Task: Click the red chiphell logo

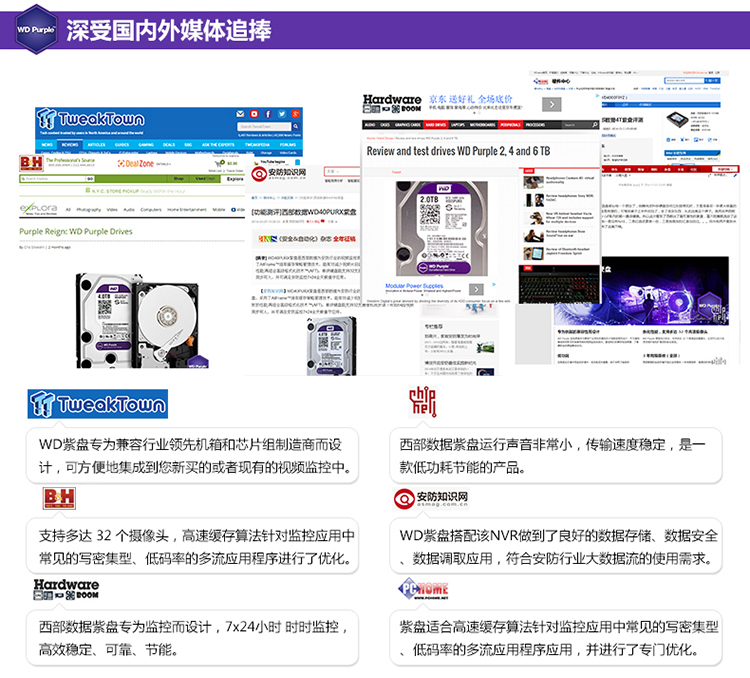Action: coord(422,402)
